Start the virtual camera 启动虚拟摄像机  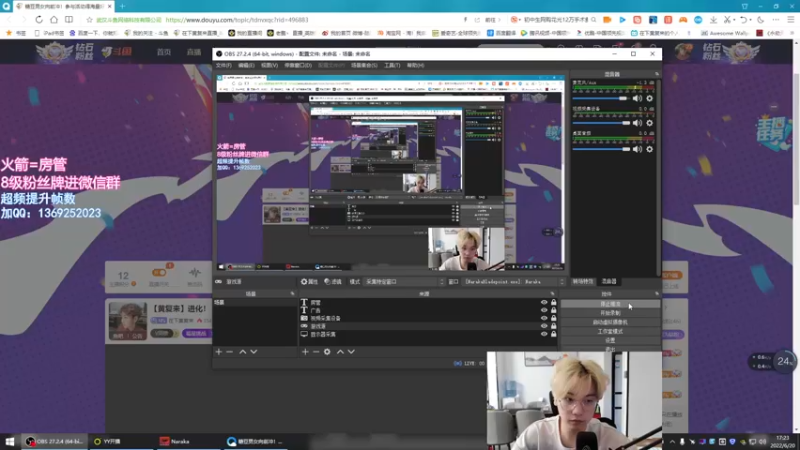point(610,322)
